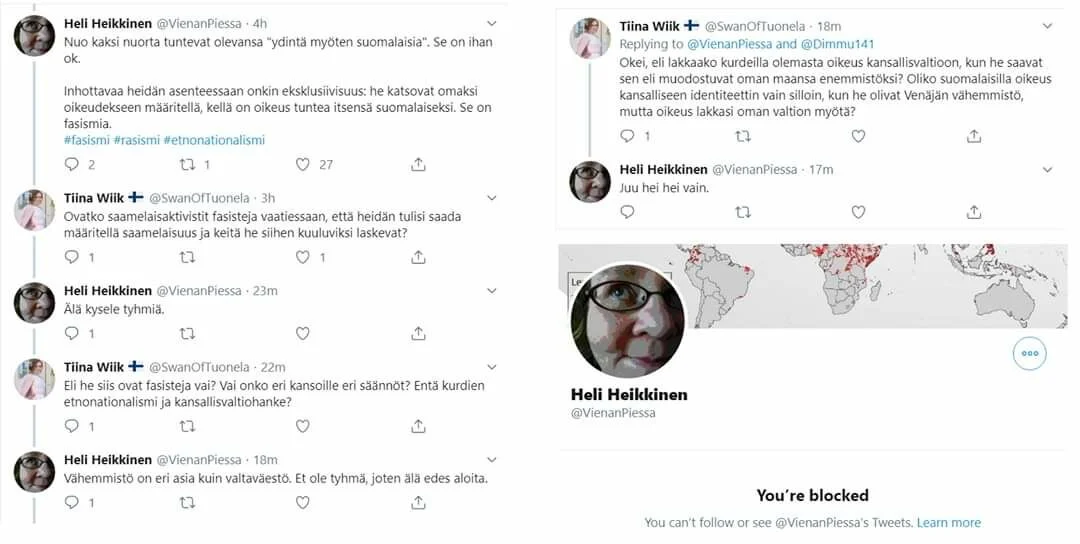The image size is (1080, 544).
Task: Open the #fasismi hashtag
Action: pos(87,140)
